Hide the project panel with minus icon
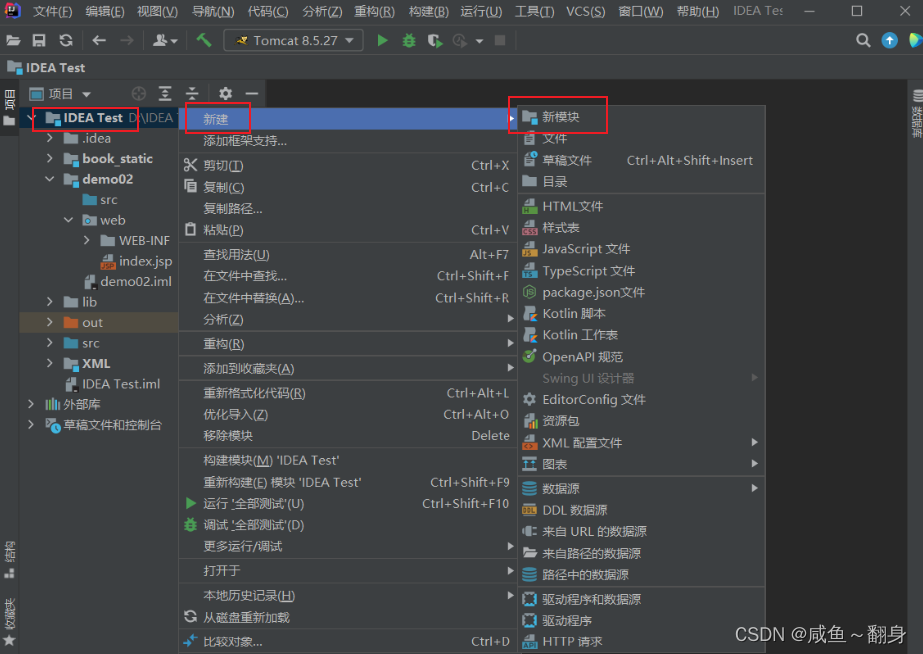The height and width of the screenshot is (654, 923). click(252, 94)
